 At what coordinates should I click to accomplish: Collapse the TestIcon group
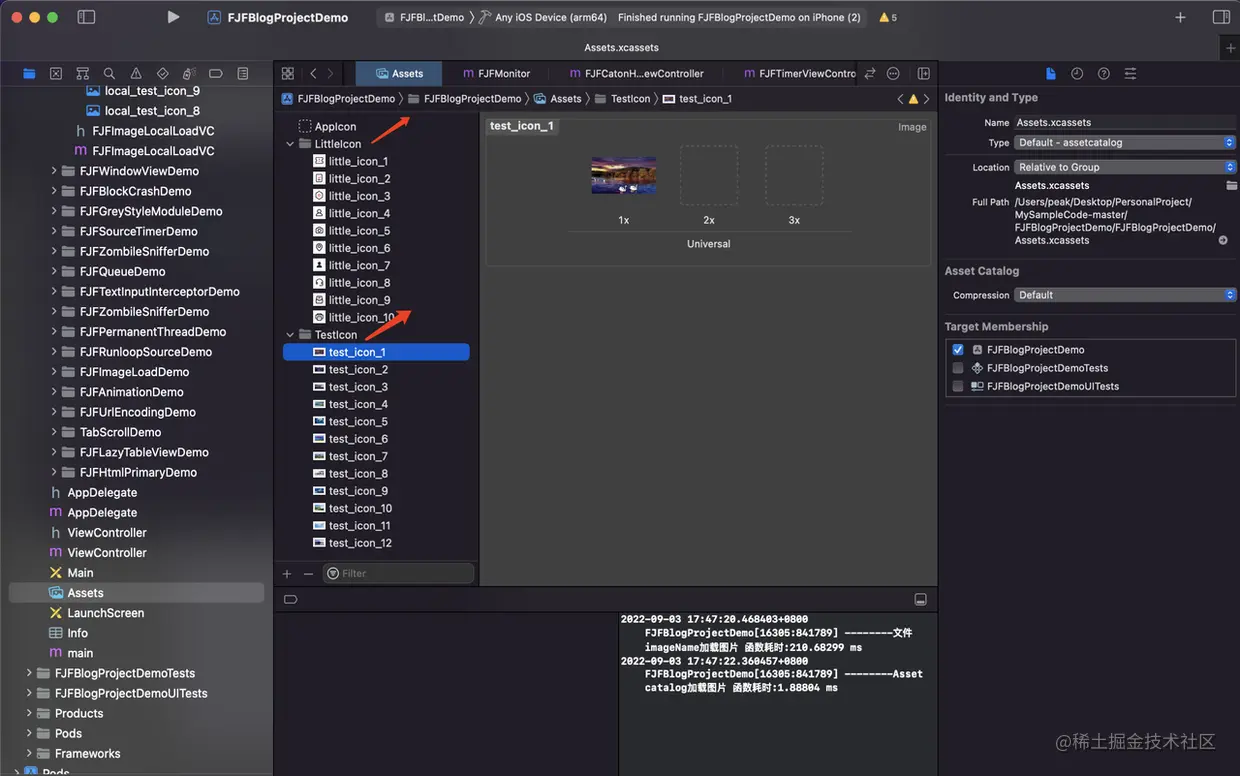point(291,335)
